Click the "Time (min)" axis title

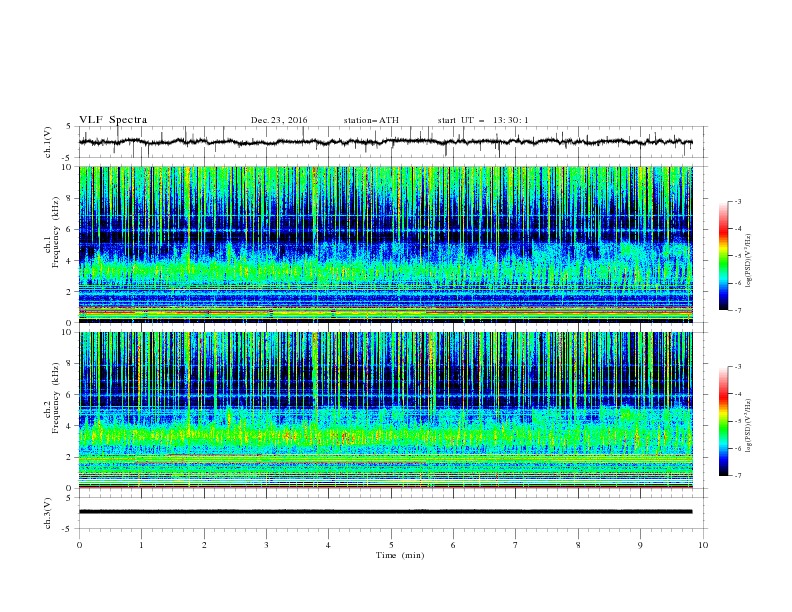click(x=400, y=555)
